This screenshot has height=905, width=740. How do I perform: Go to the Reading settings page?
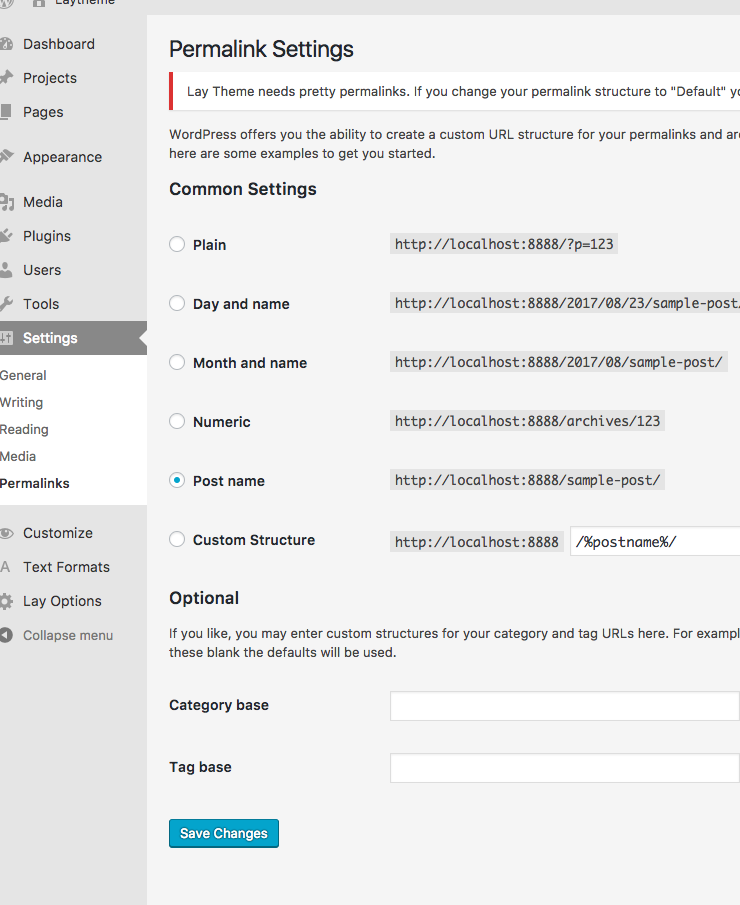click(25, 429)
